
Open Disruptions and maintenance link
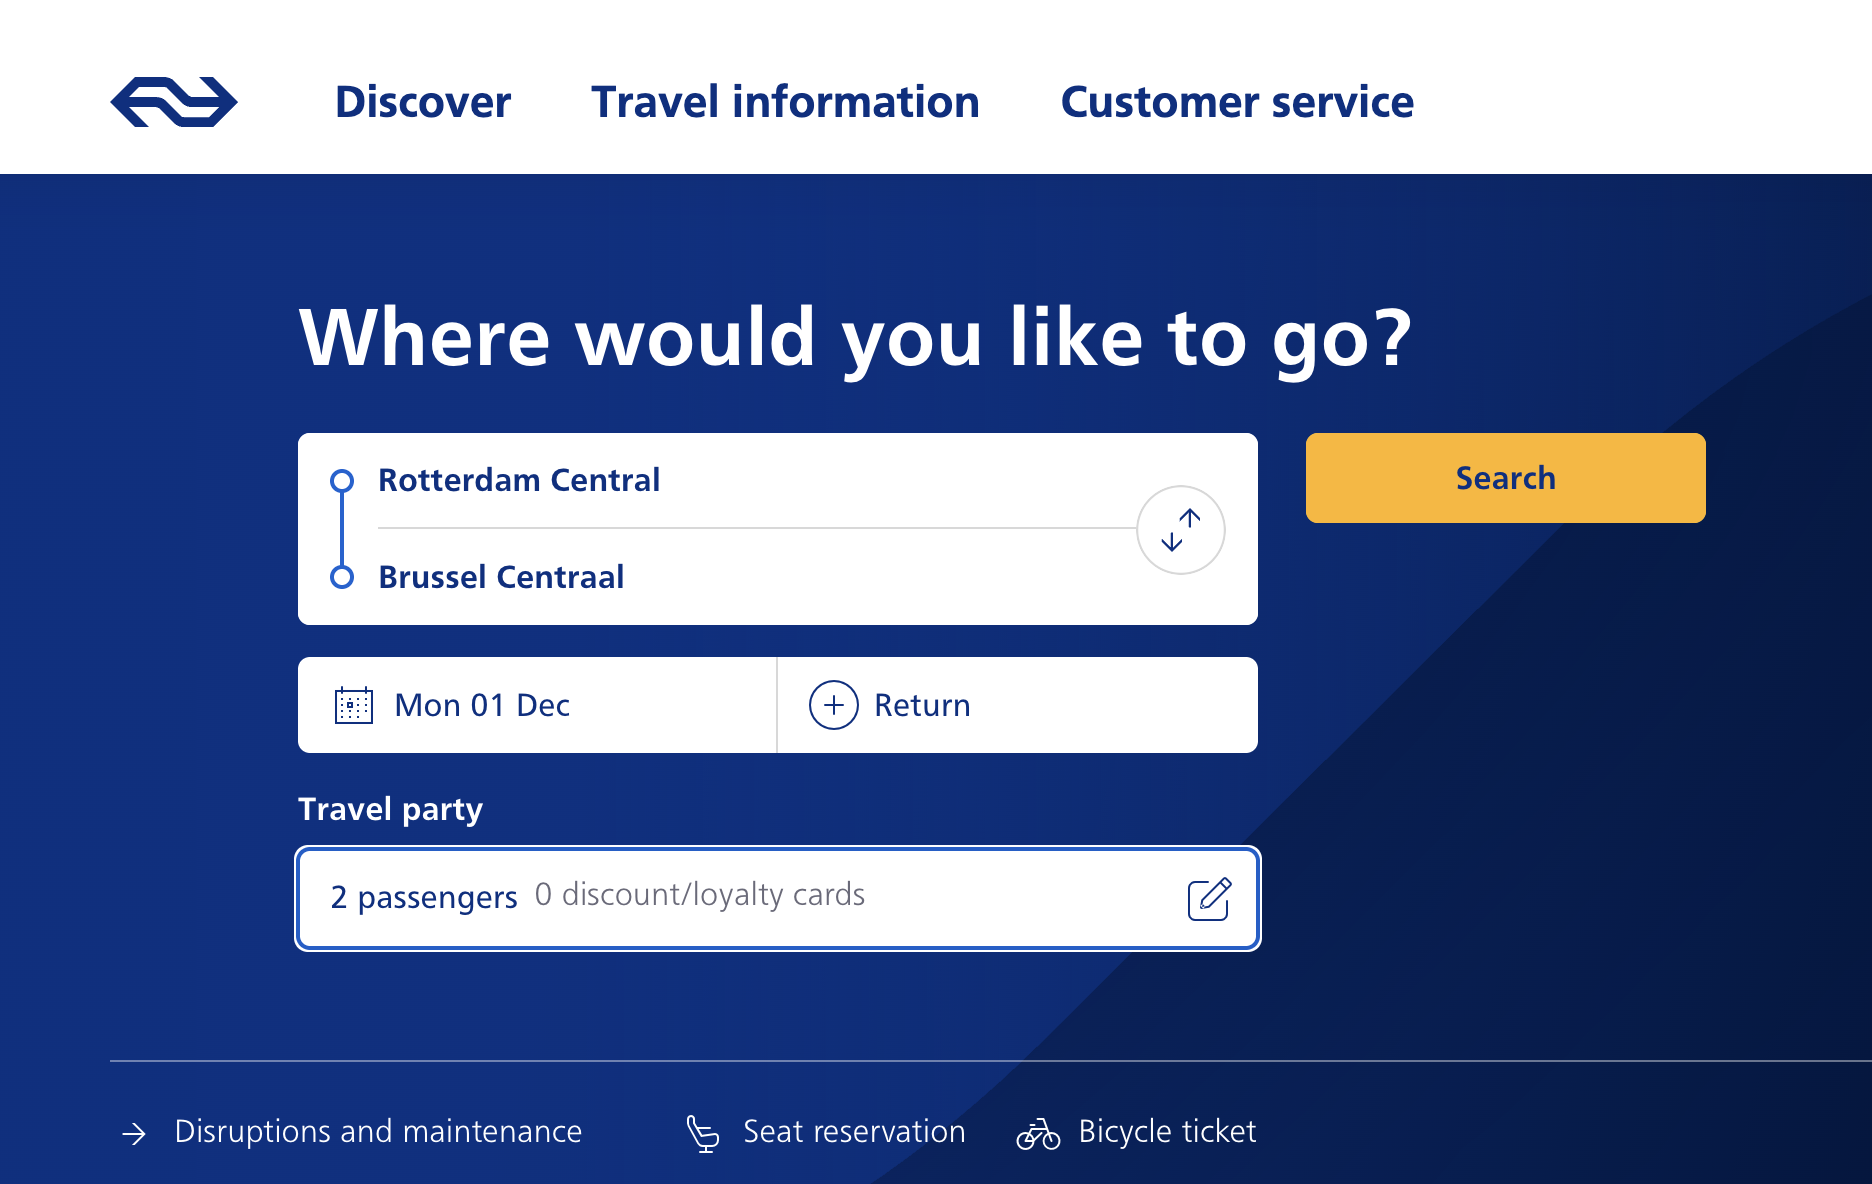pyautogui.click(x=378, y=1131)
